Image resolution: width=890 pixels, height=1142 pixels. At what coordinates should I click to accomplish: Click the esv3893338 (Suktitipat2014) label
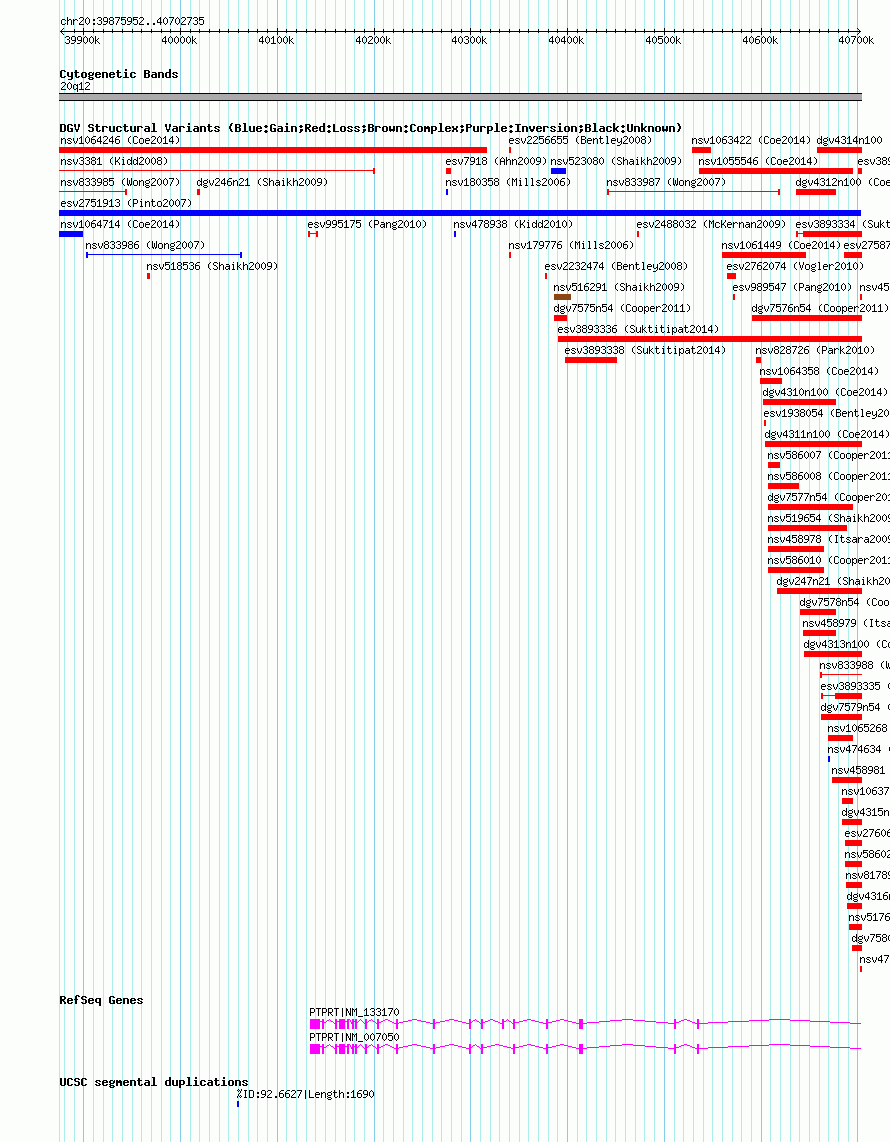point(645,350)
